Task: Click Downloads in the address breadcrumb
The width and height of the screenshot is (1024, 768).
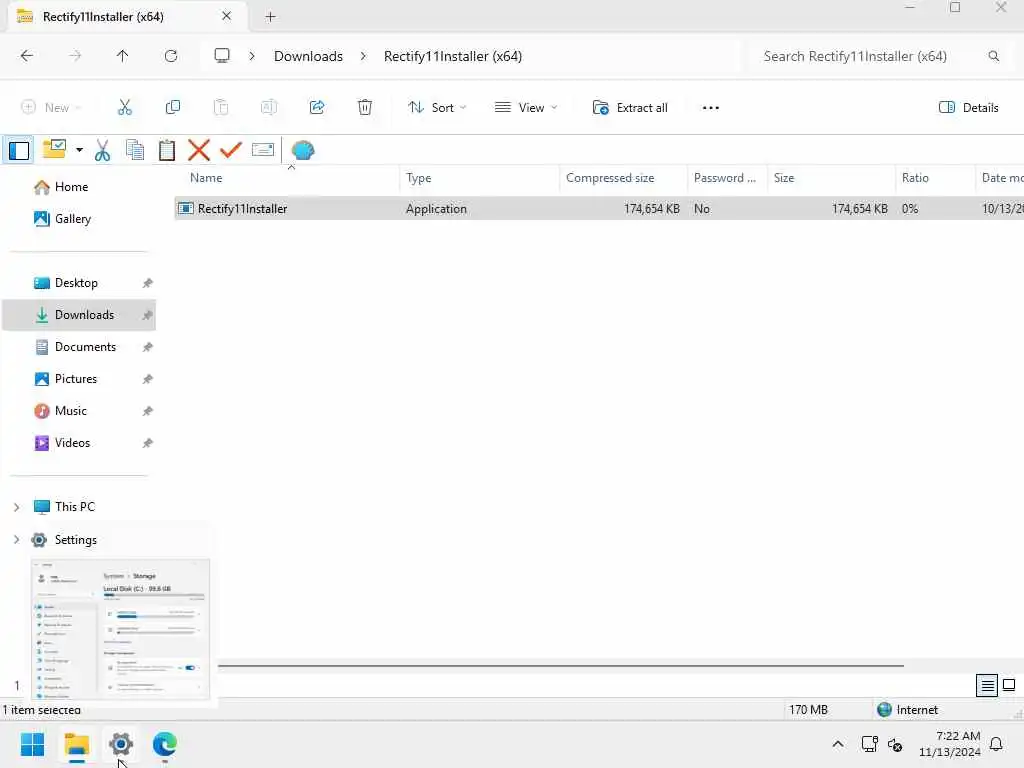Action: [308, 56]
